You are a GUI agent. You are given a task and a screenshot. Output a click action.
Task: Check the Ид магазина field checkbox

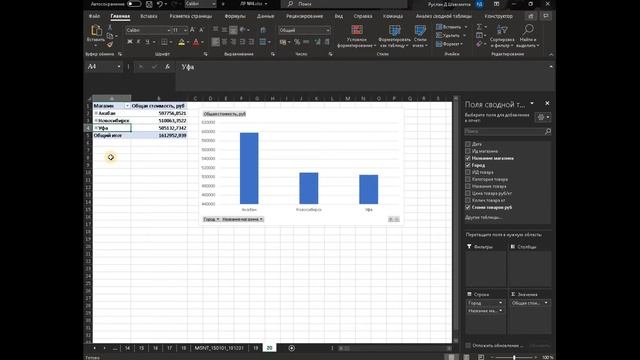click(468, 151)
